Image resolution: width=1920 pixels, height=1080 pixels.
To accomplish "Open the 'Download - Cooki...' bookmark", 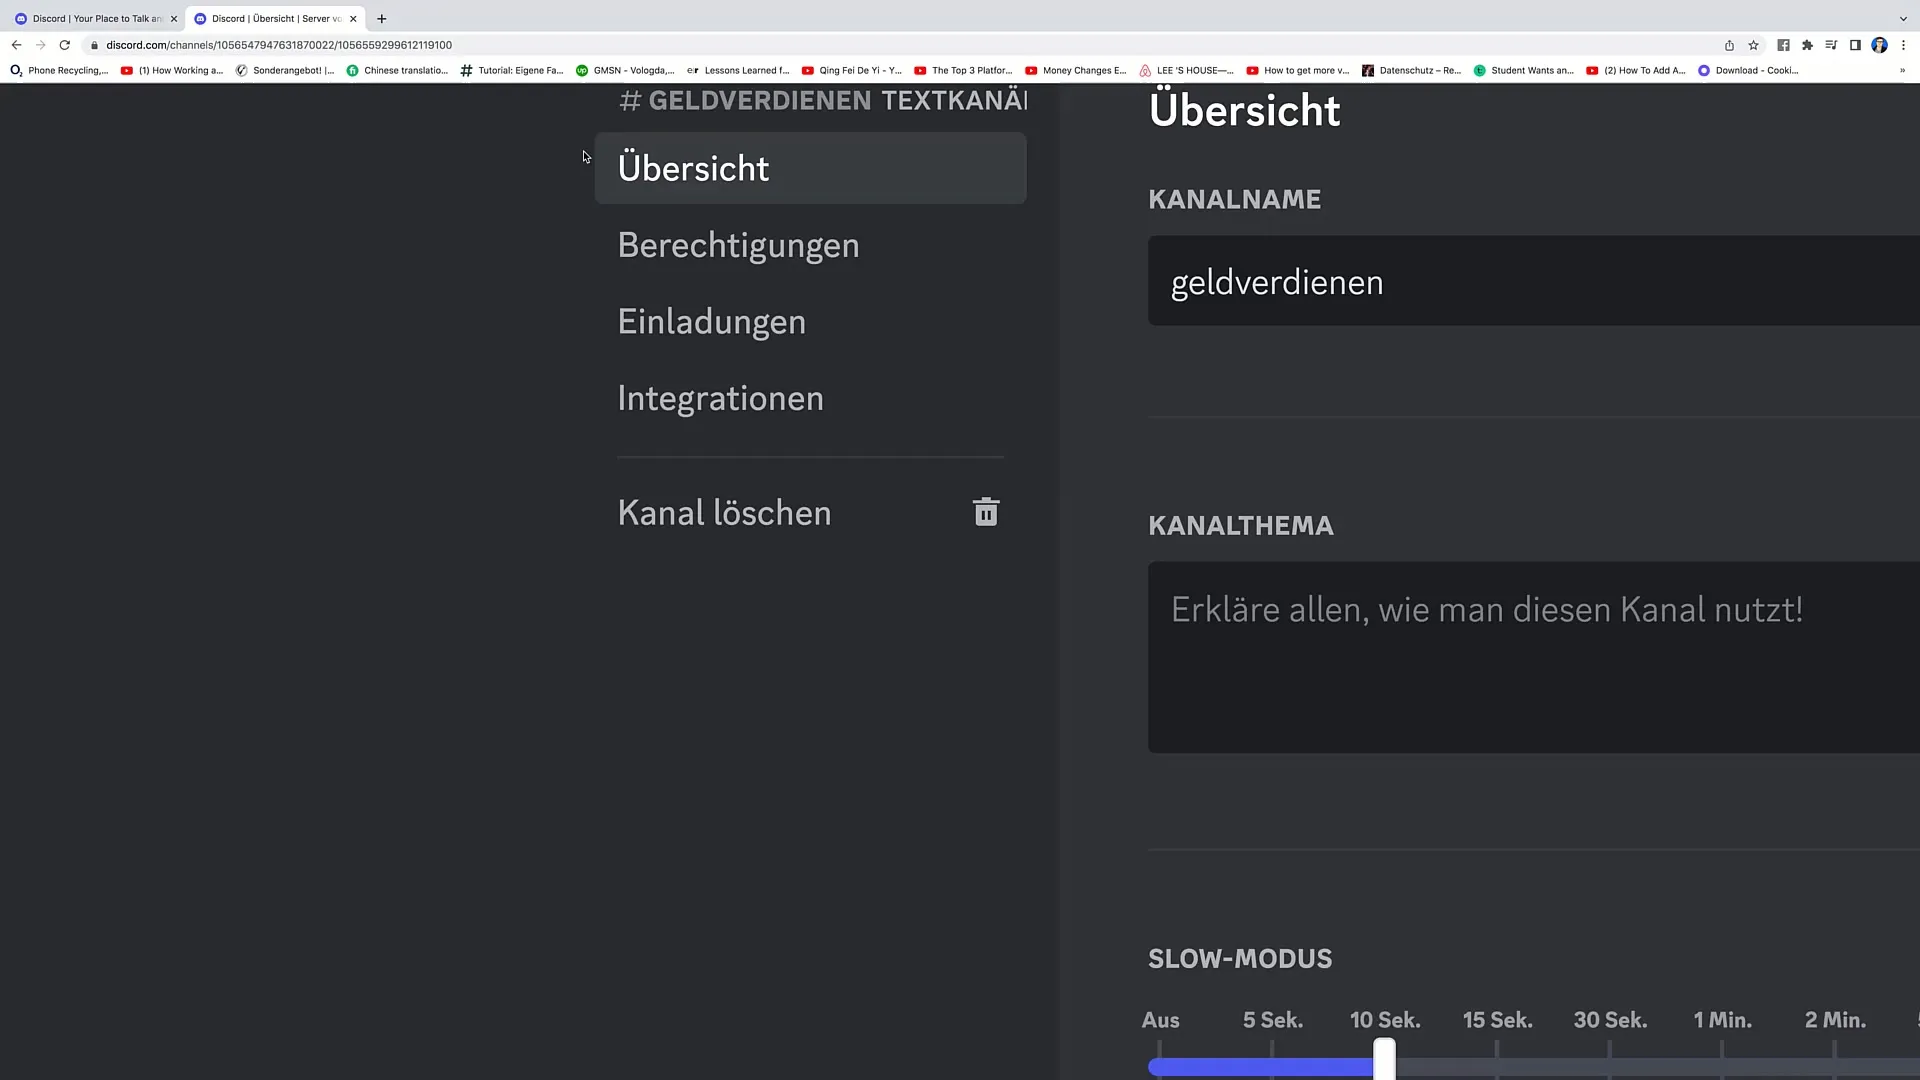I will tap(1749, 70).
